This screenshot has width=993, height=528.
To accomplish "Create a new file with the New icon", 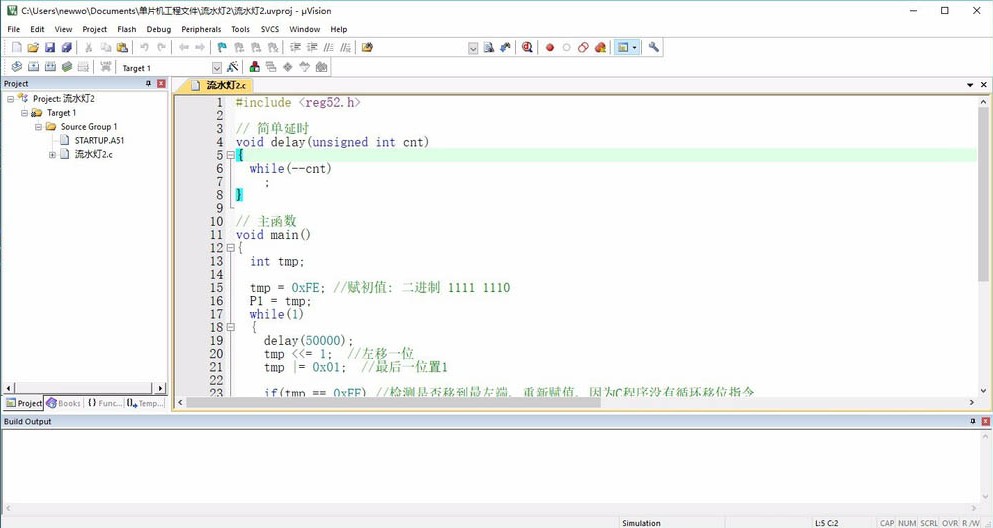I will tap(17, 47).
